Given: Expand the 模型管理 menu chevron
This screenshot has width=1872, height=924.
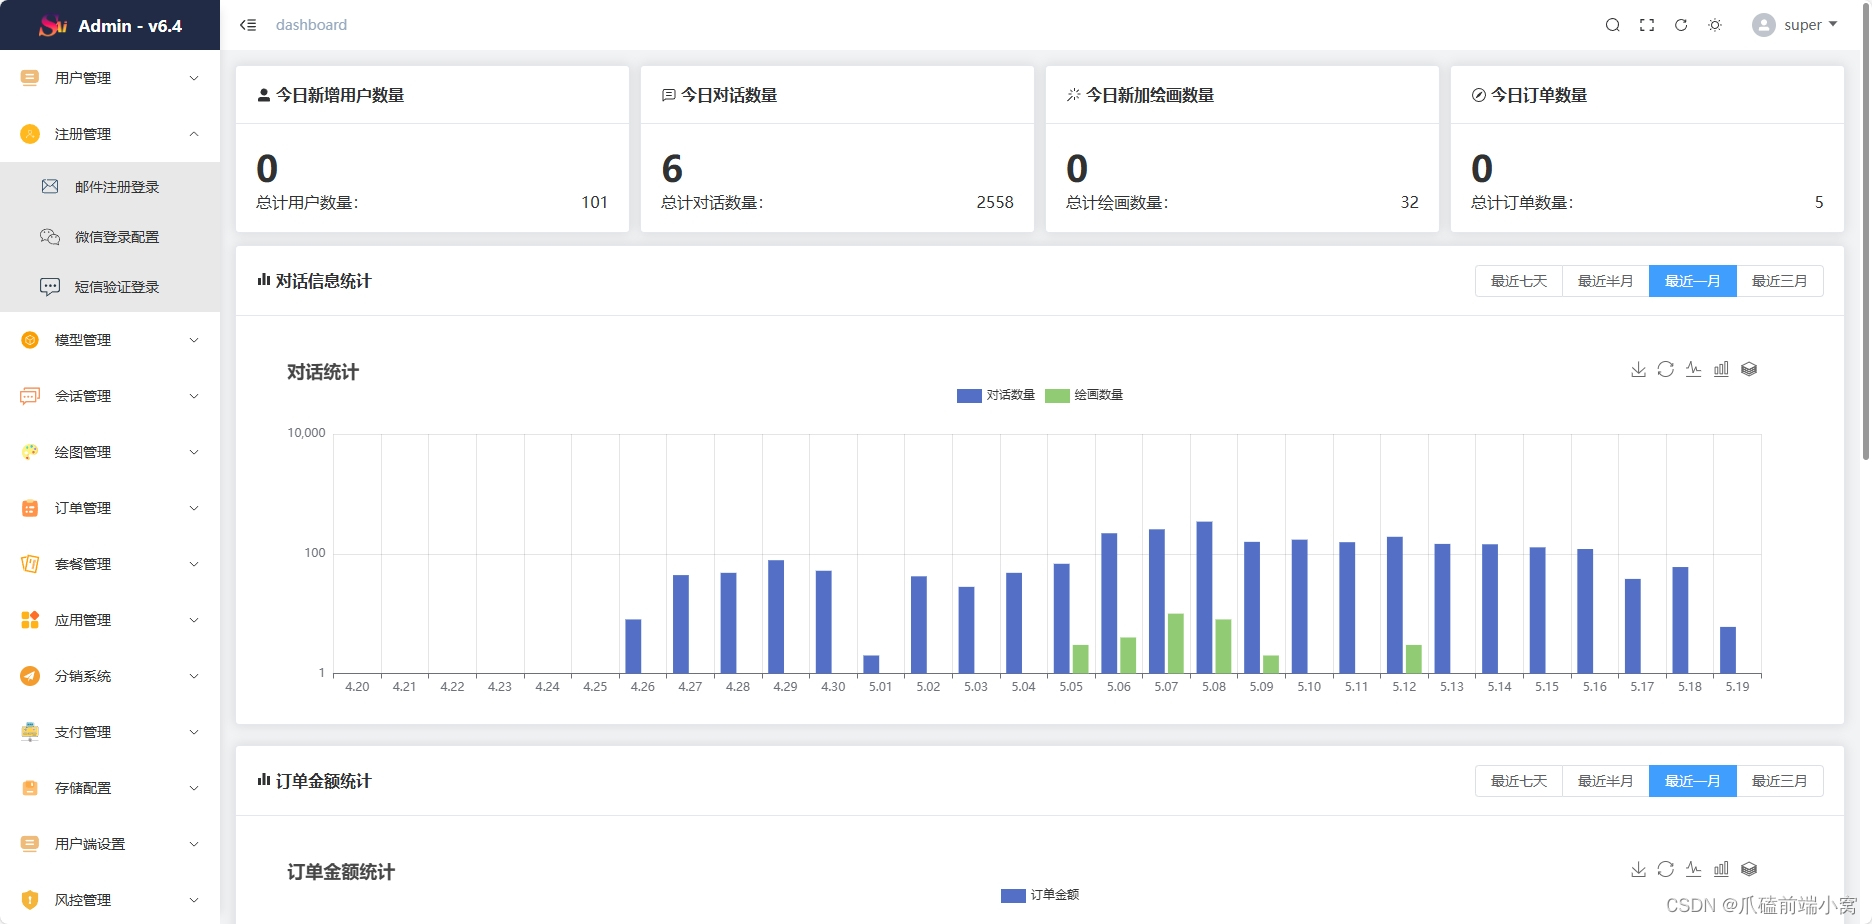Looking at the screenshot, I should (194, 340).
